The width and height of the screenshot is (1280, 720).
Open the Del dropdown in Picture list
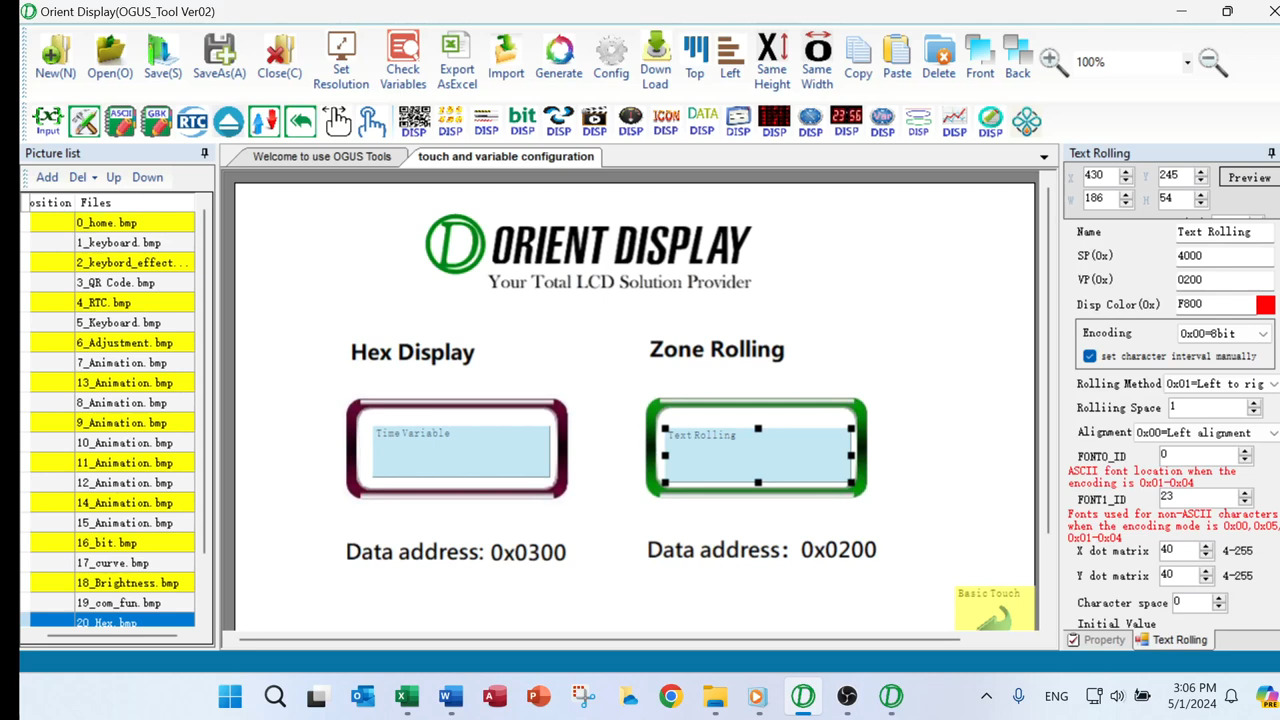[x=95, y=177]
